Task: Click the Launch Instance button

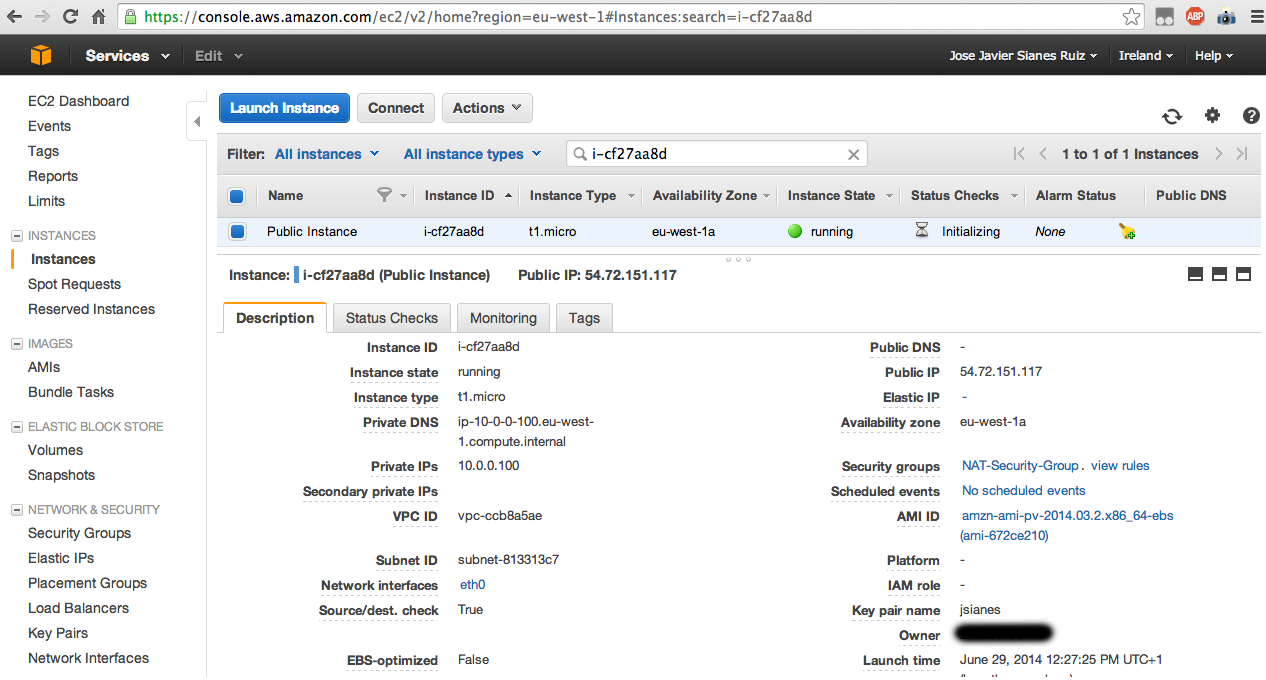Action: (x=284, y=108)
